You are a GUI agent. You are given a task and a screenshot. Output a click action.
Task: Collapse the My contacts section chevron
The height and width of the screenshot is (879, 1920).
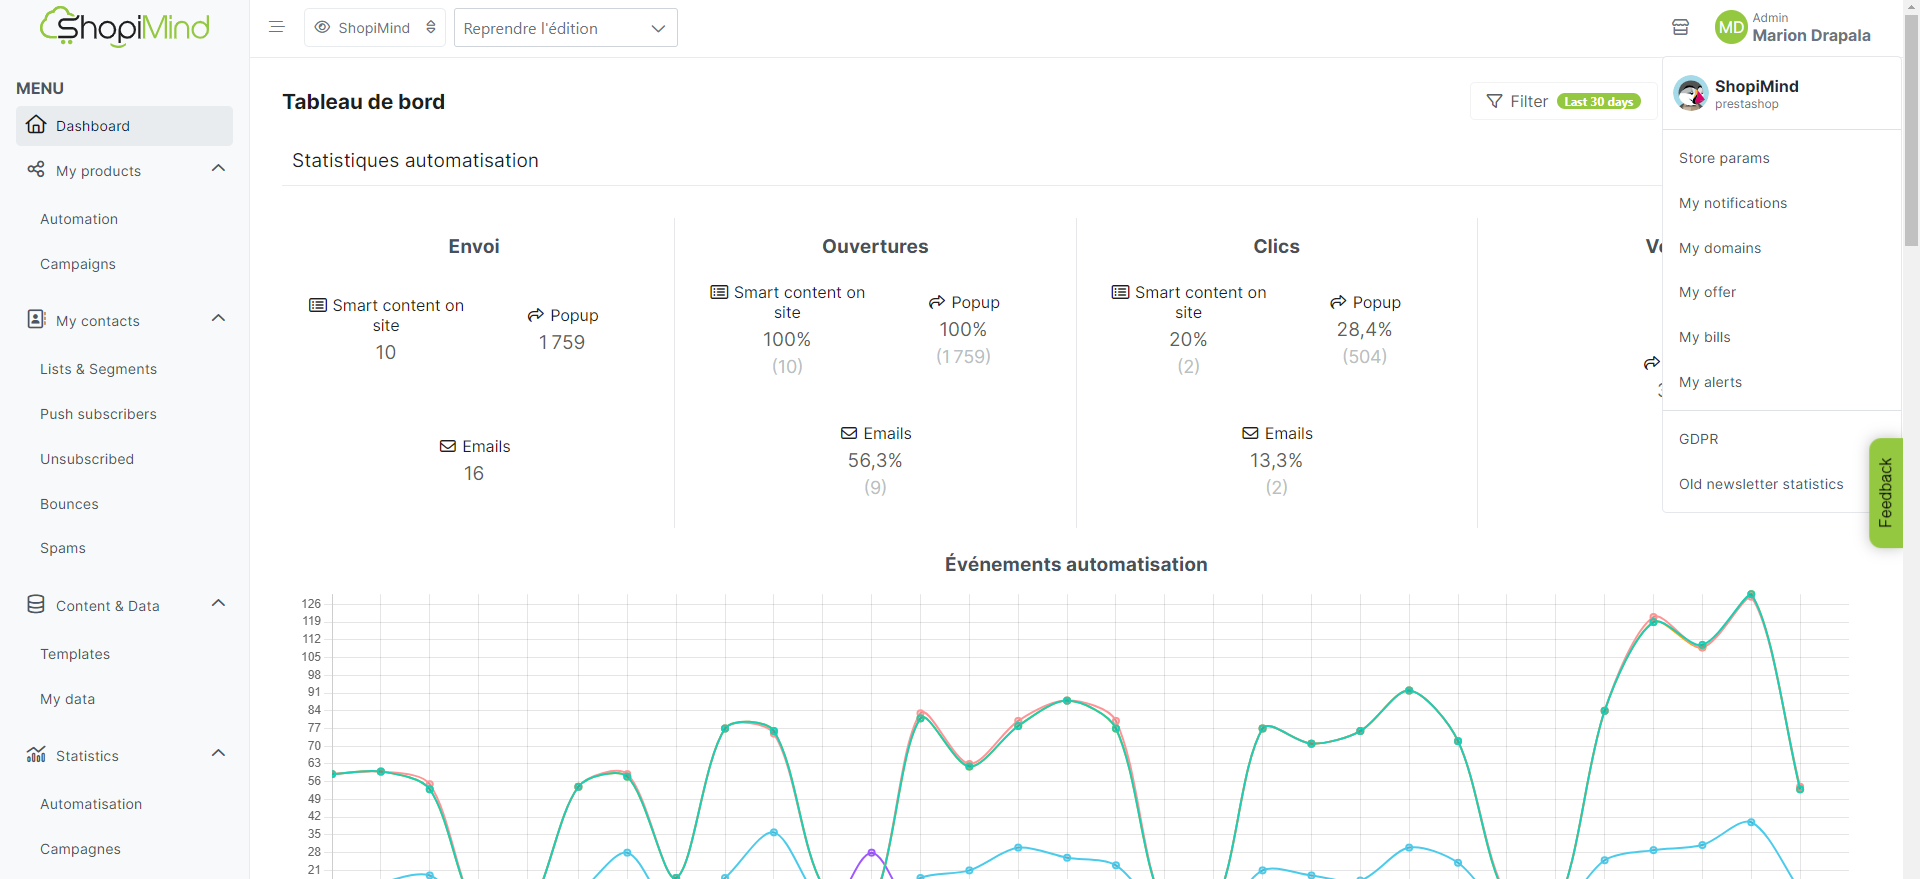(219, 318)
